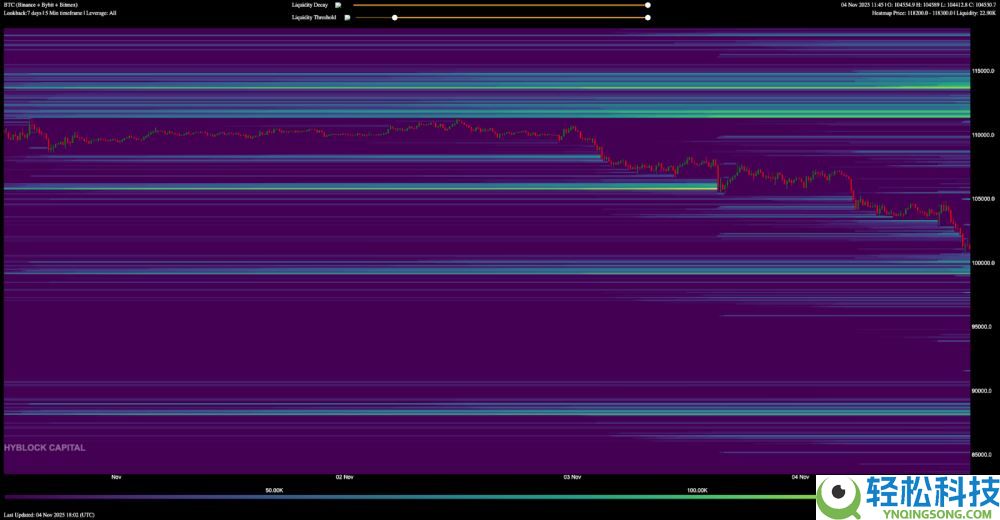This screenshot has width=1000, height=520.
Task: Click the "Liquidity Decay" label
Action: click(x=310, y=5)
